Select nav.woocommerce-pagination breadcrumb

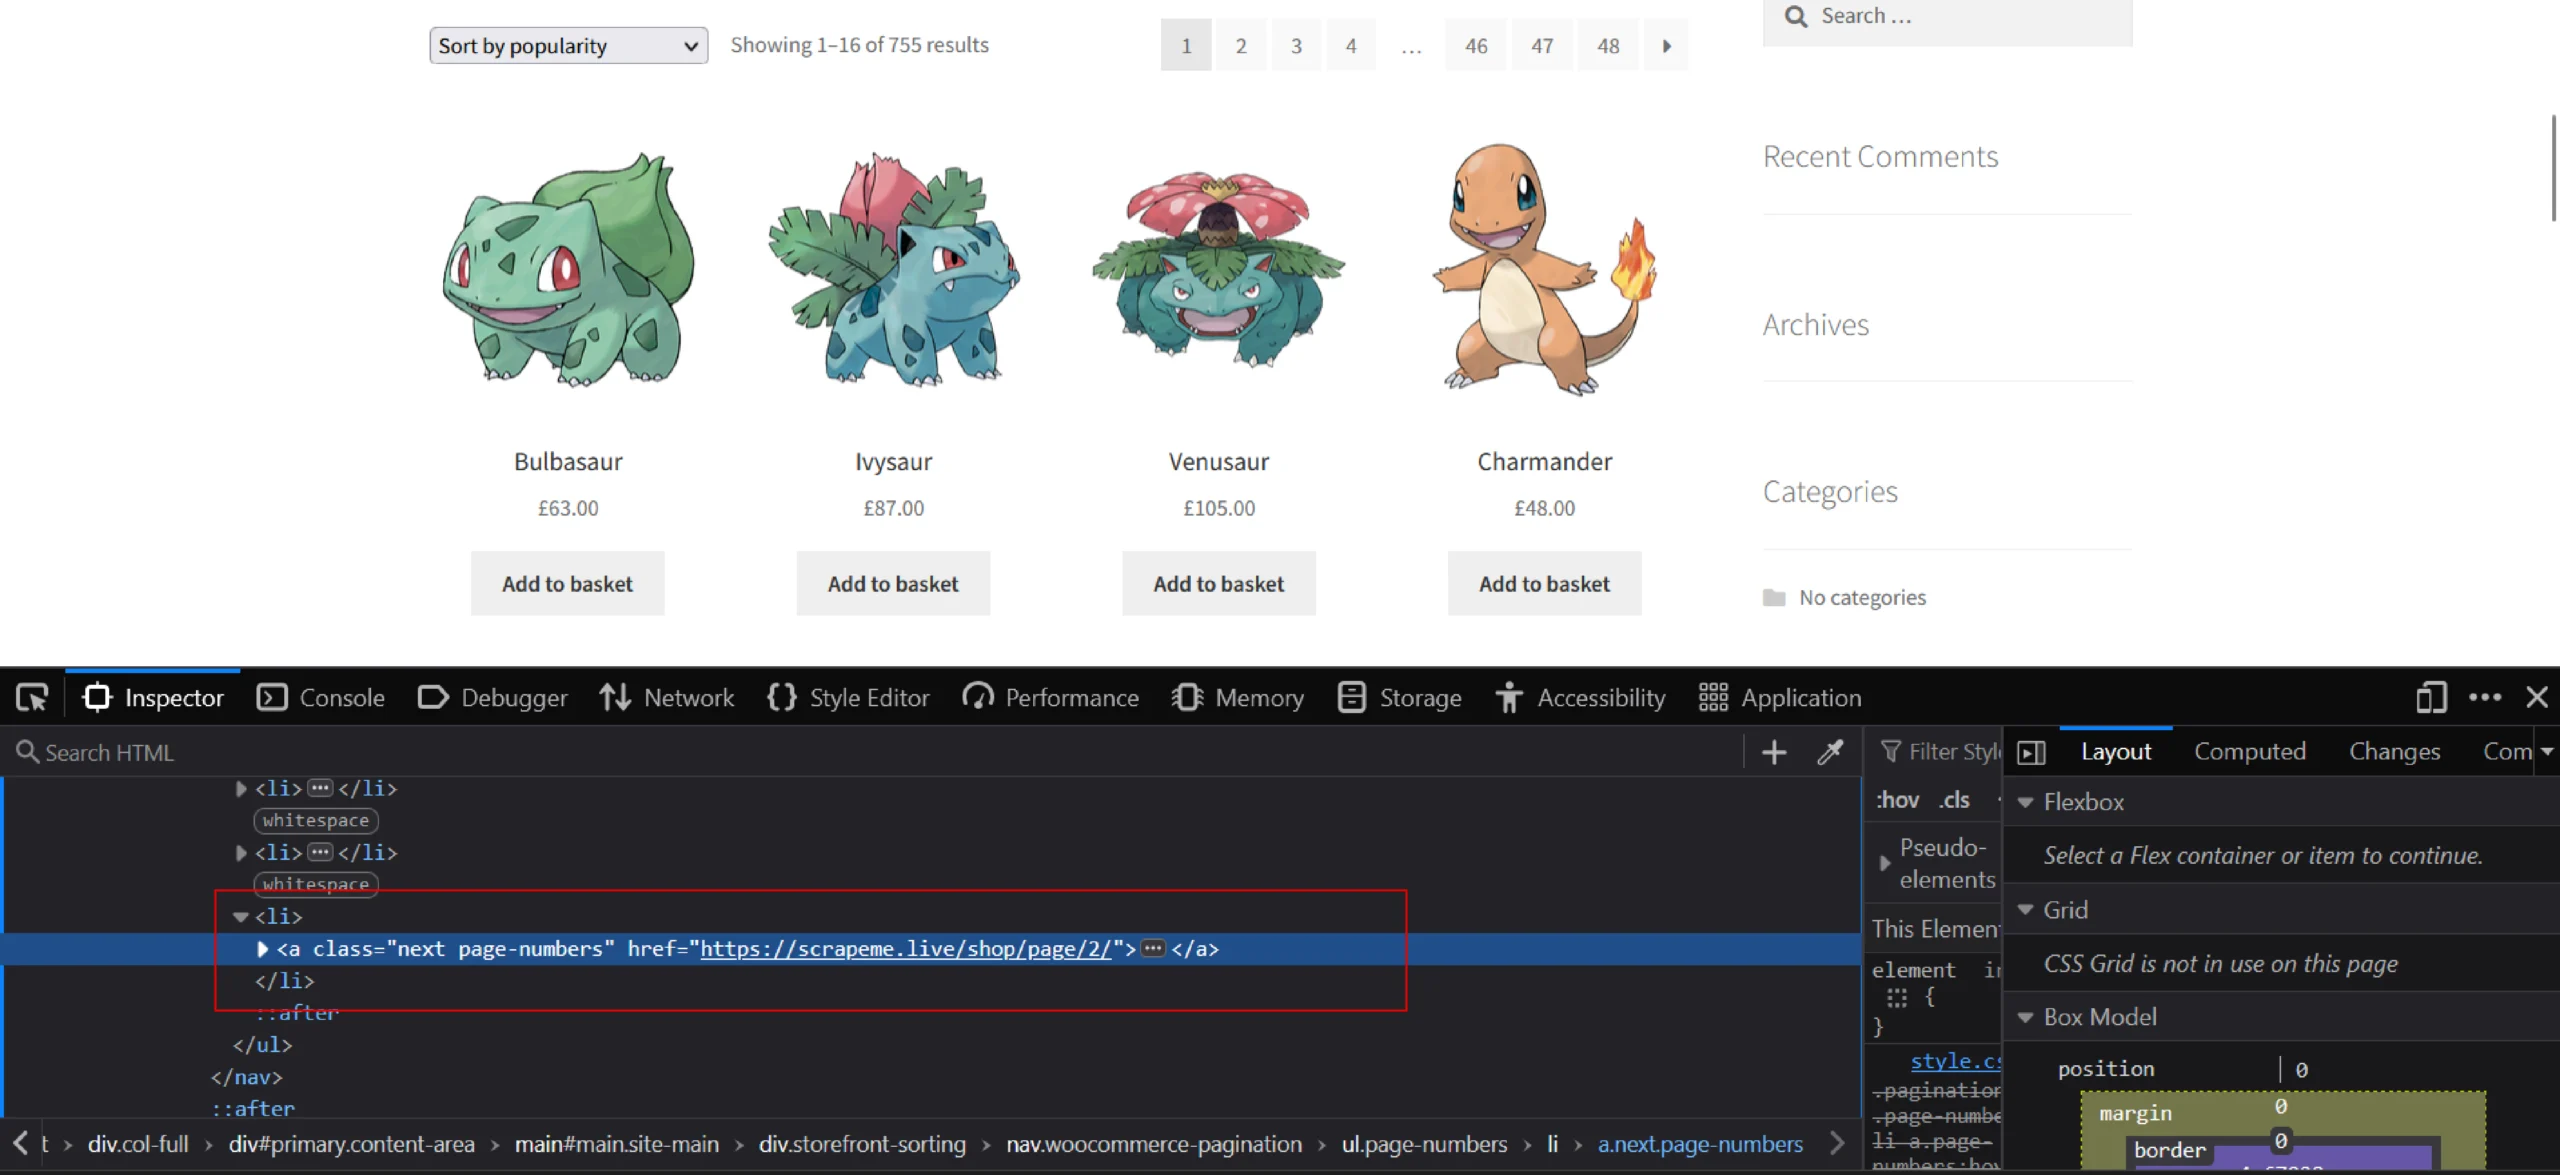(1154, 1144)
